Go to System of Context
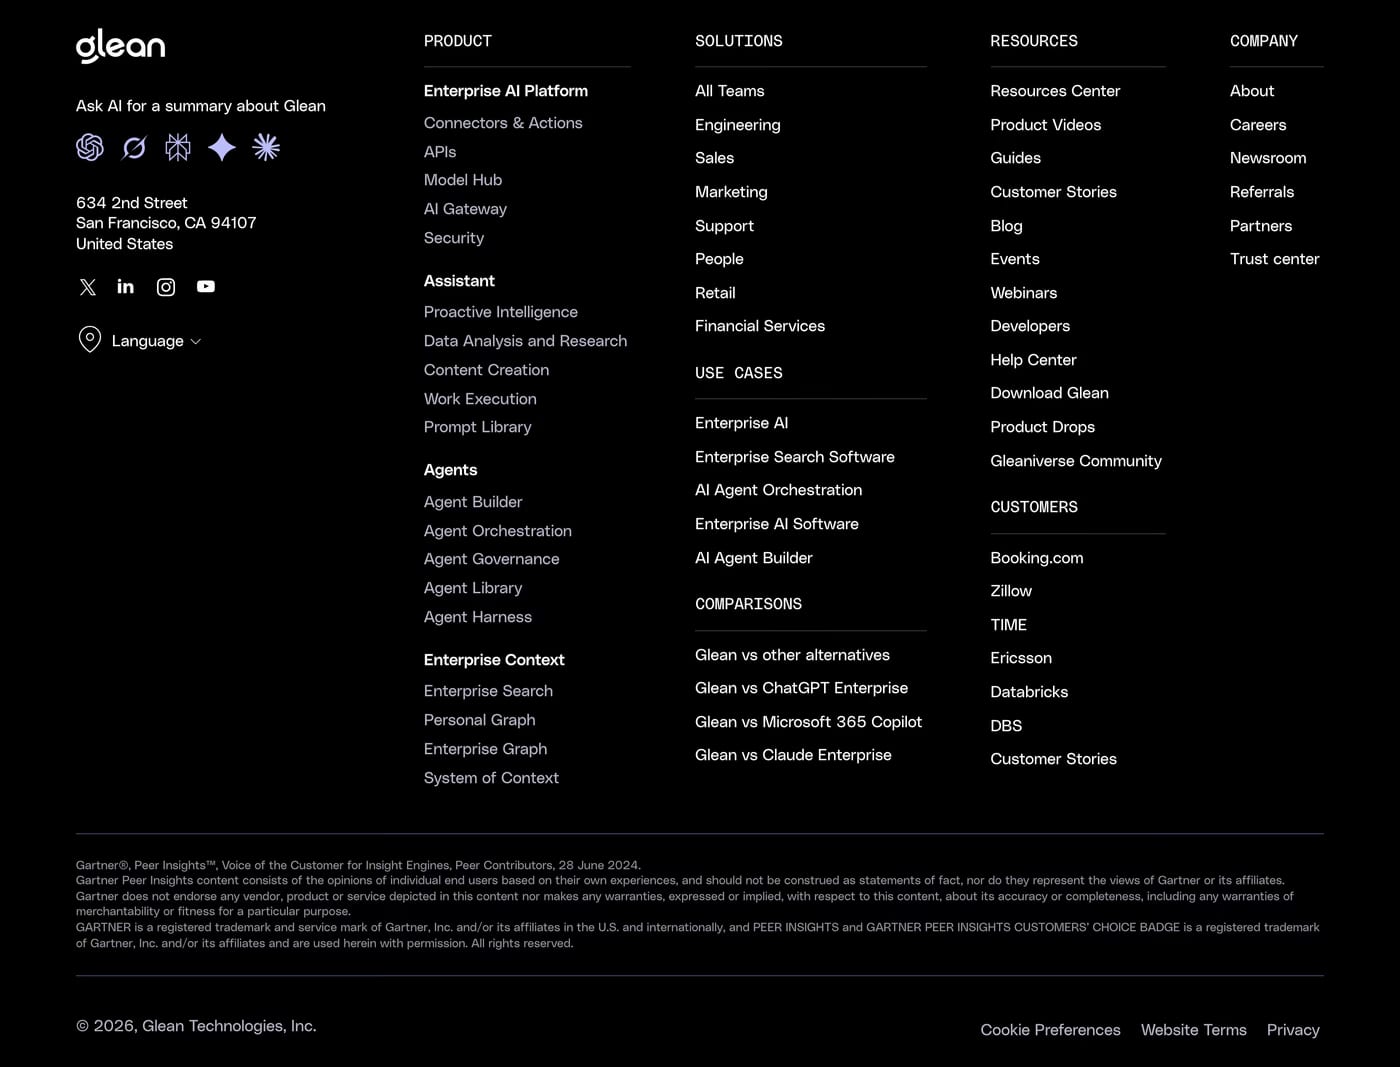This screenshot has width=1400, height=1067. tap(491, 778)
